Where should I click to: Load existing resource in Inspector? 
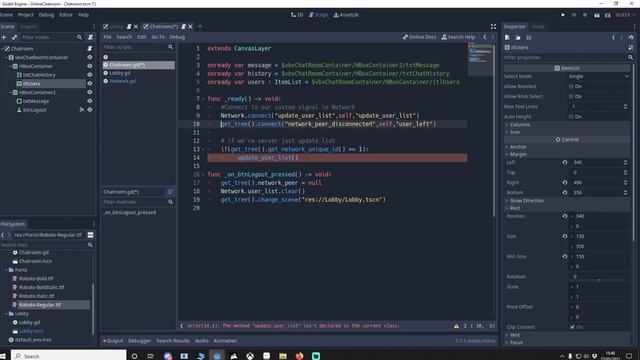click(x=518, y=37)
